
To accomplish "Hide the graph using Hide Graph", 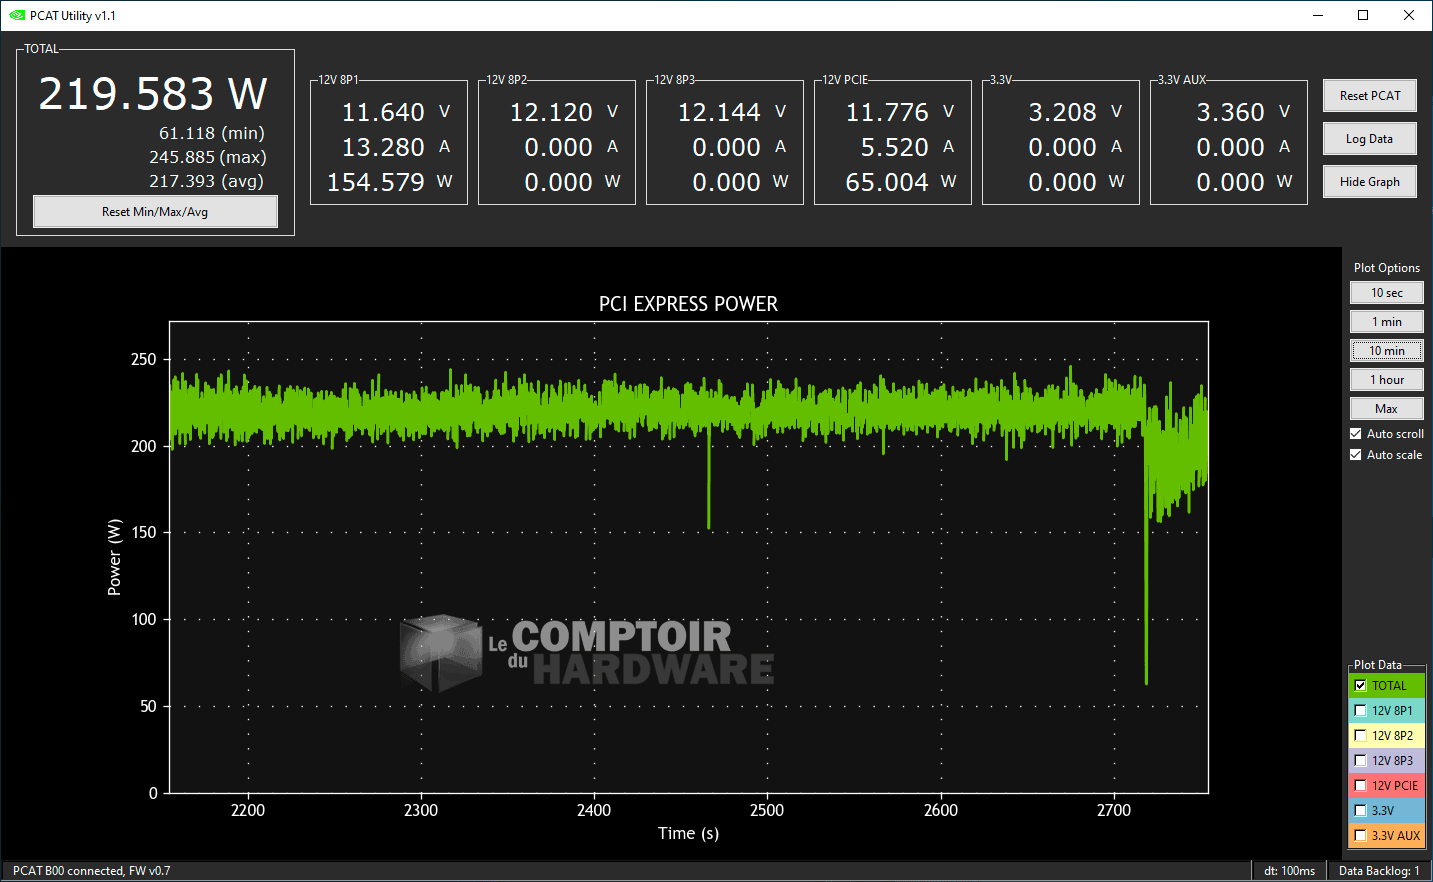I will [x=1369, y=182].
